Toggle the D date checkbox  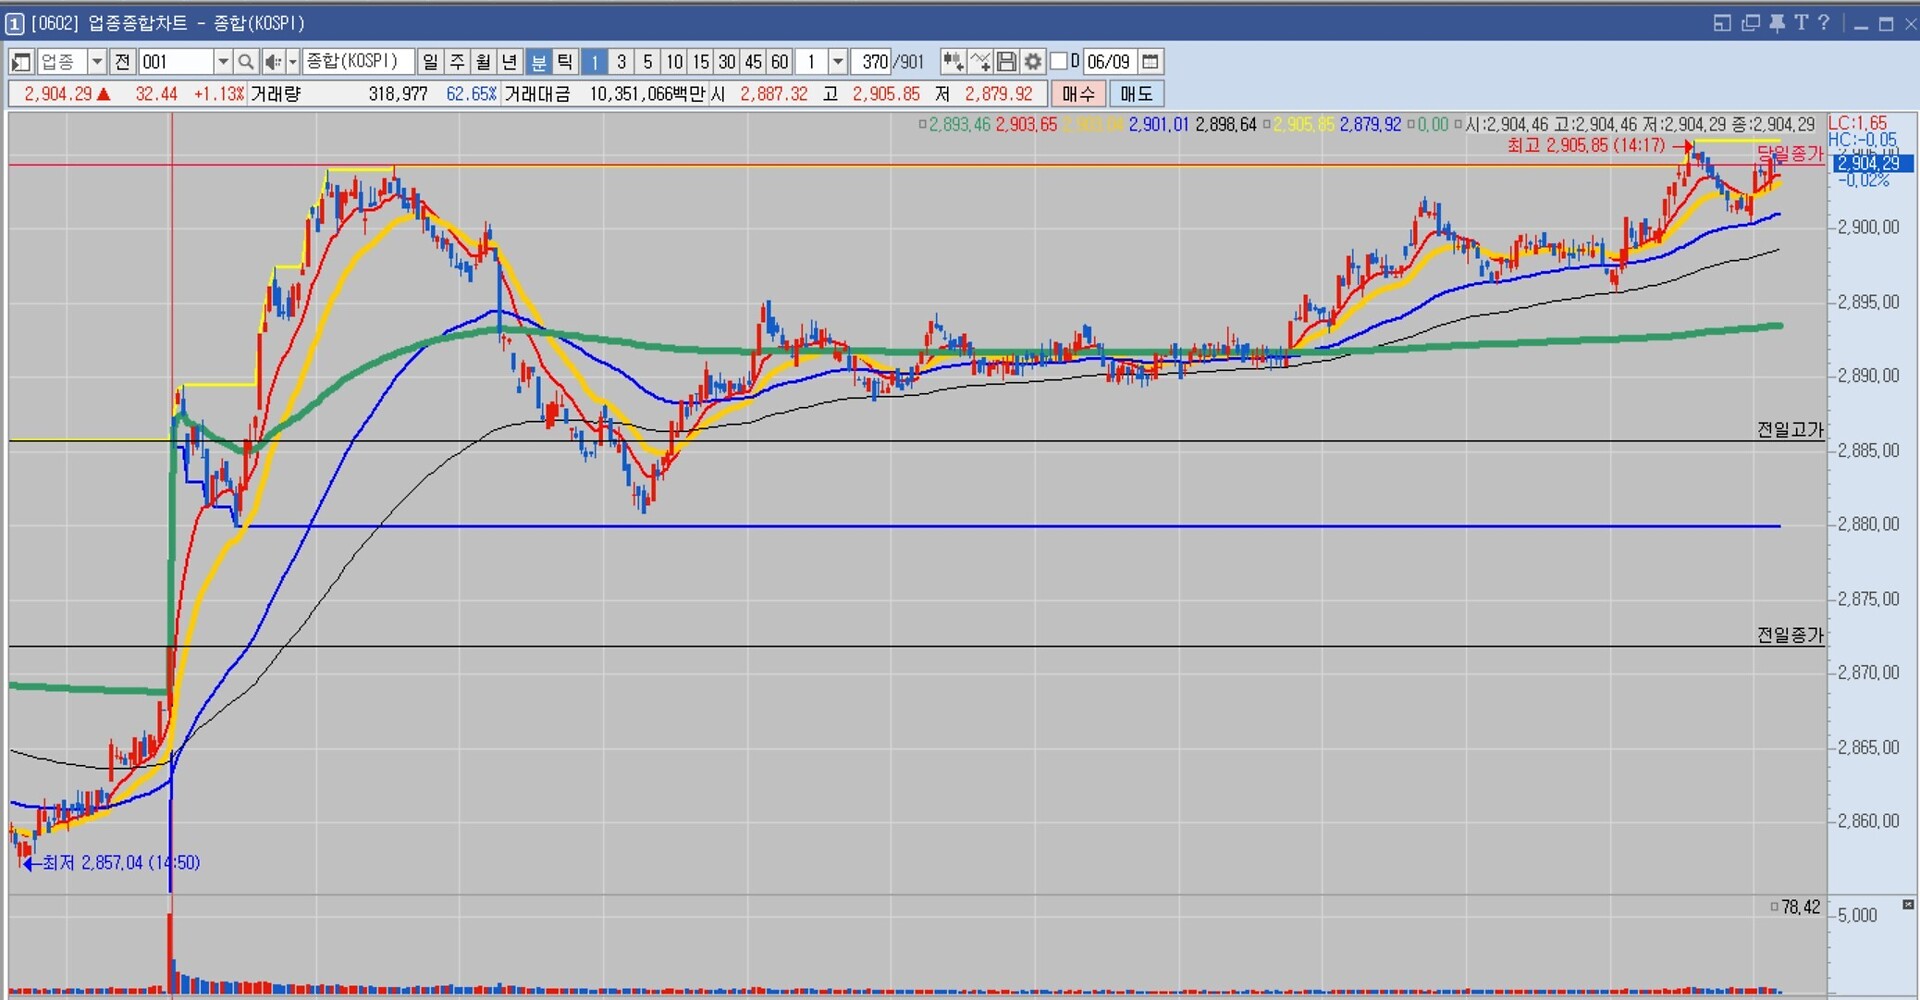[1059, 62]
